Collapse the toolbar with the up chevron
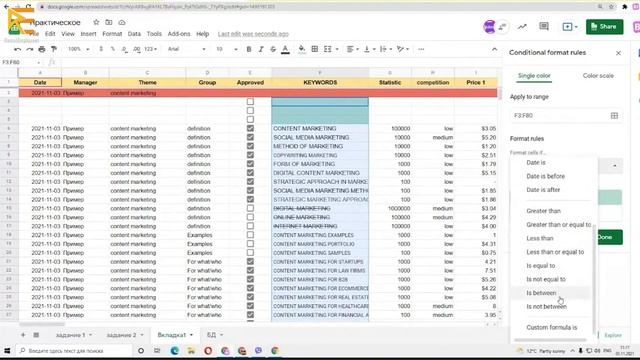 point(494,49)
